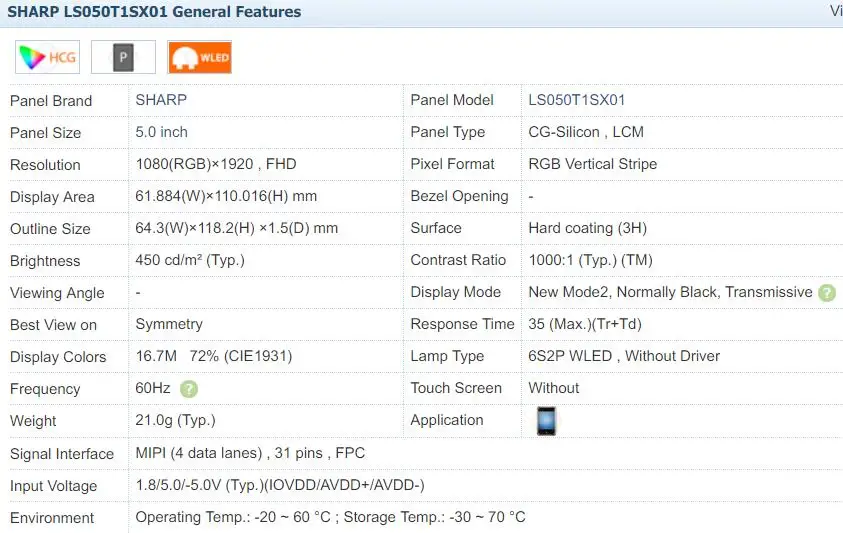
Task: Click the Outline Size label
Action: (x=51, y=229)
